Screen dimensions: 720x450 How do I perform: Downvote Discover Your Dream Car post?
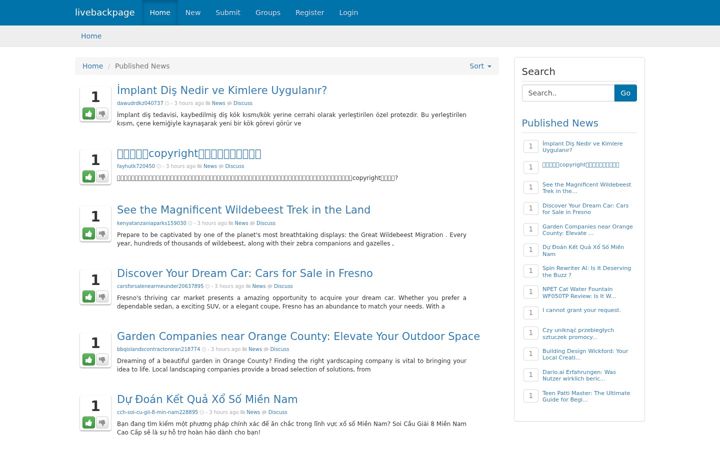pos(102,296)
